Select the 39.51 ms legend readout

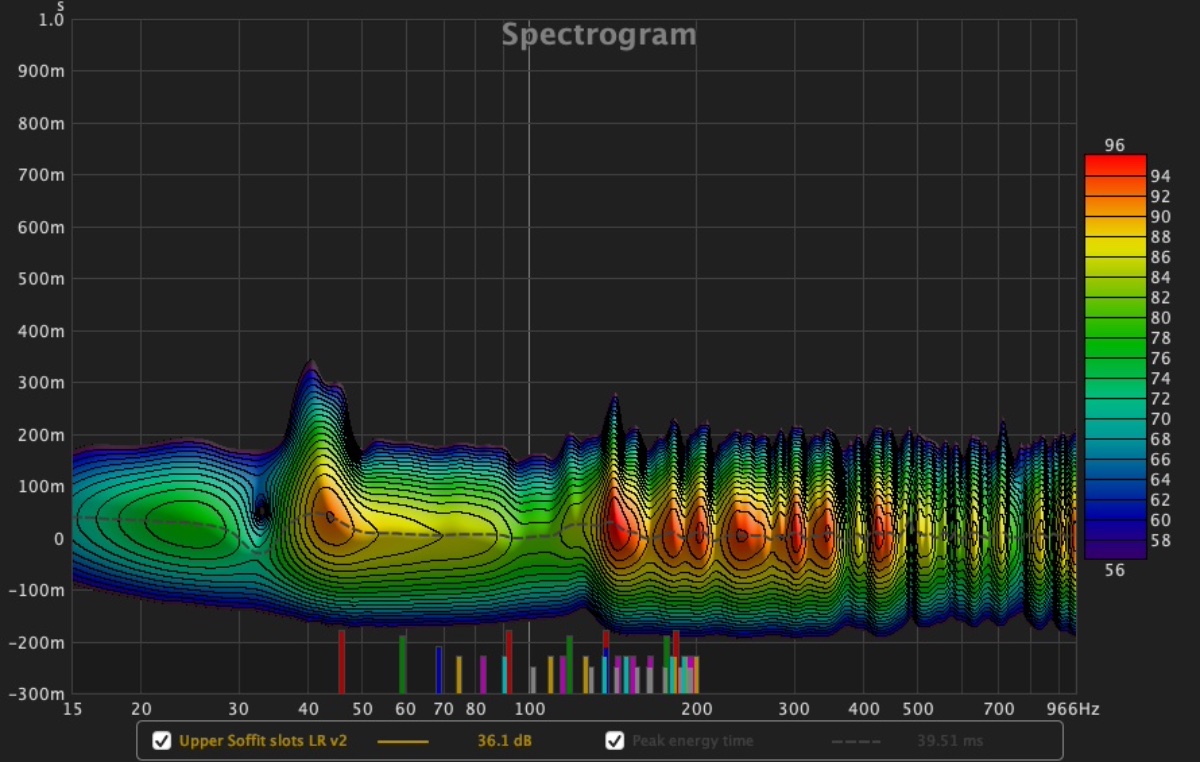click(950, 741)
